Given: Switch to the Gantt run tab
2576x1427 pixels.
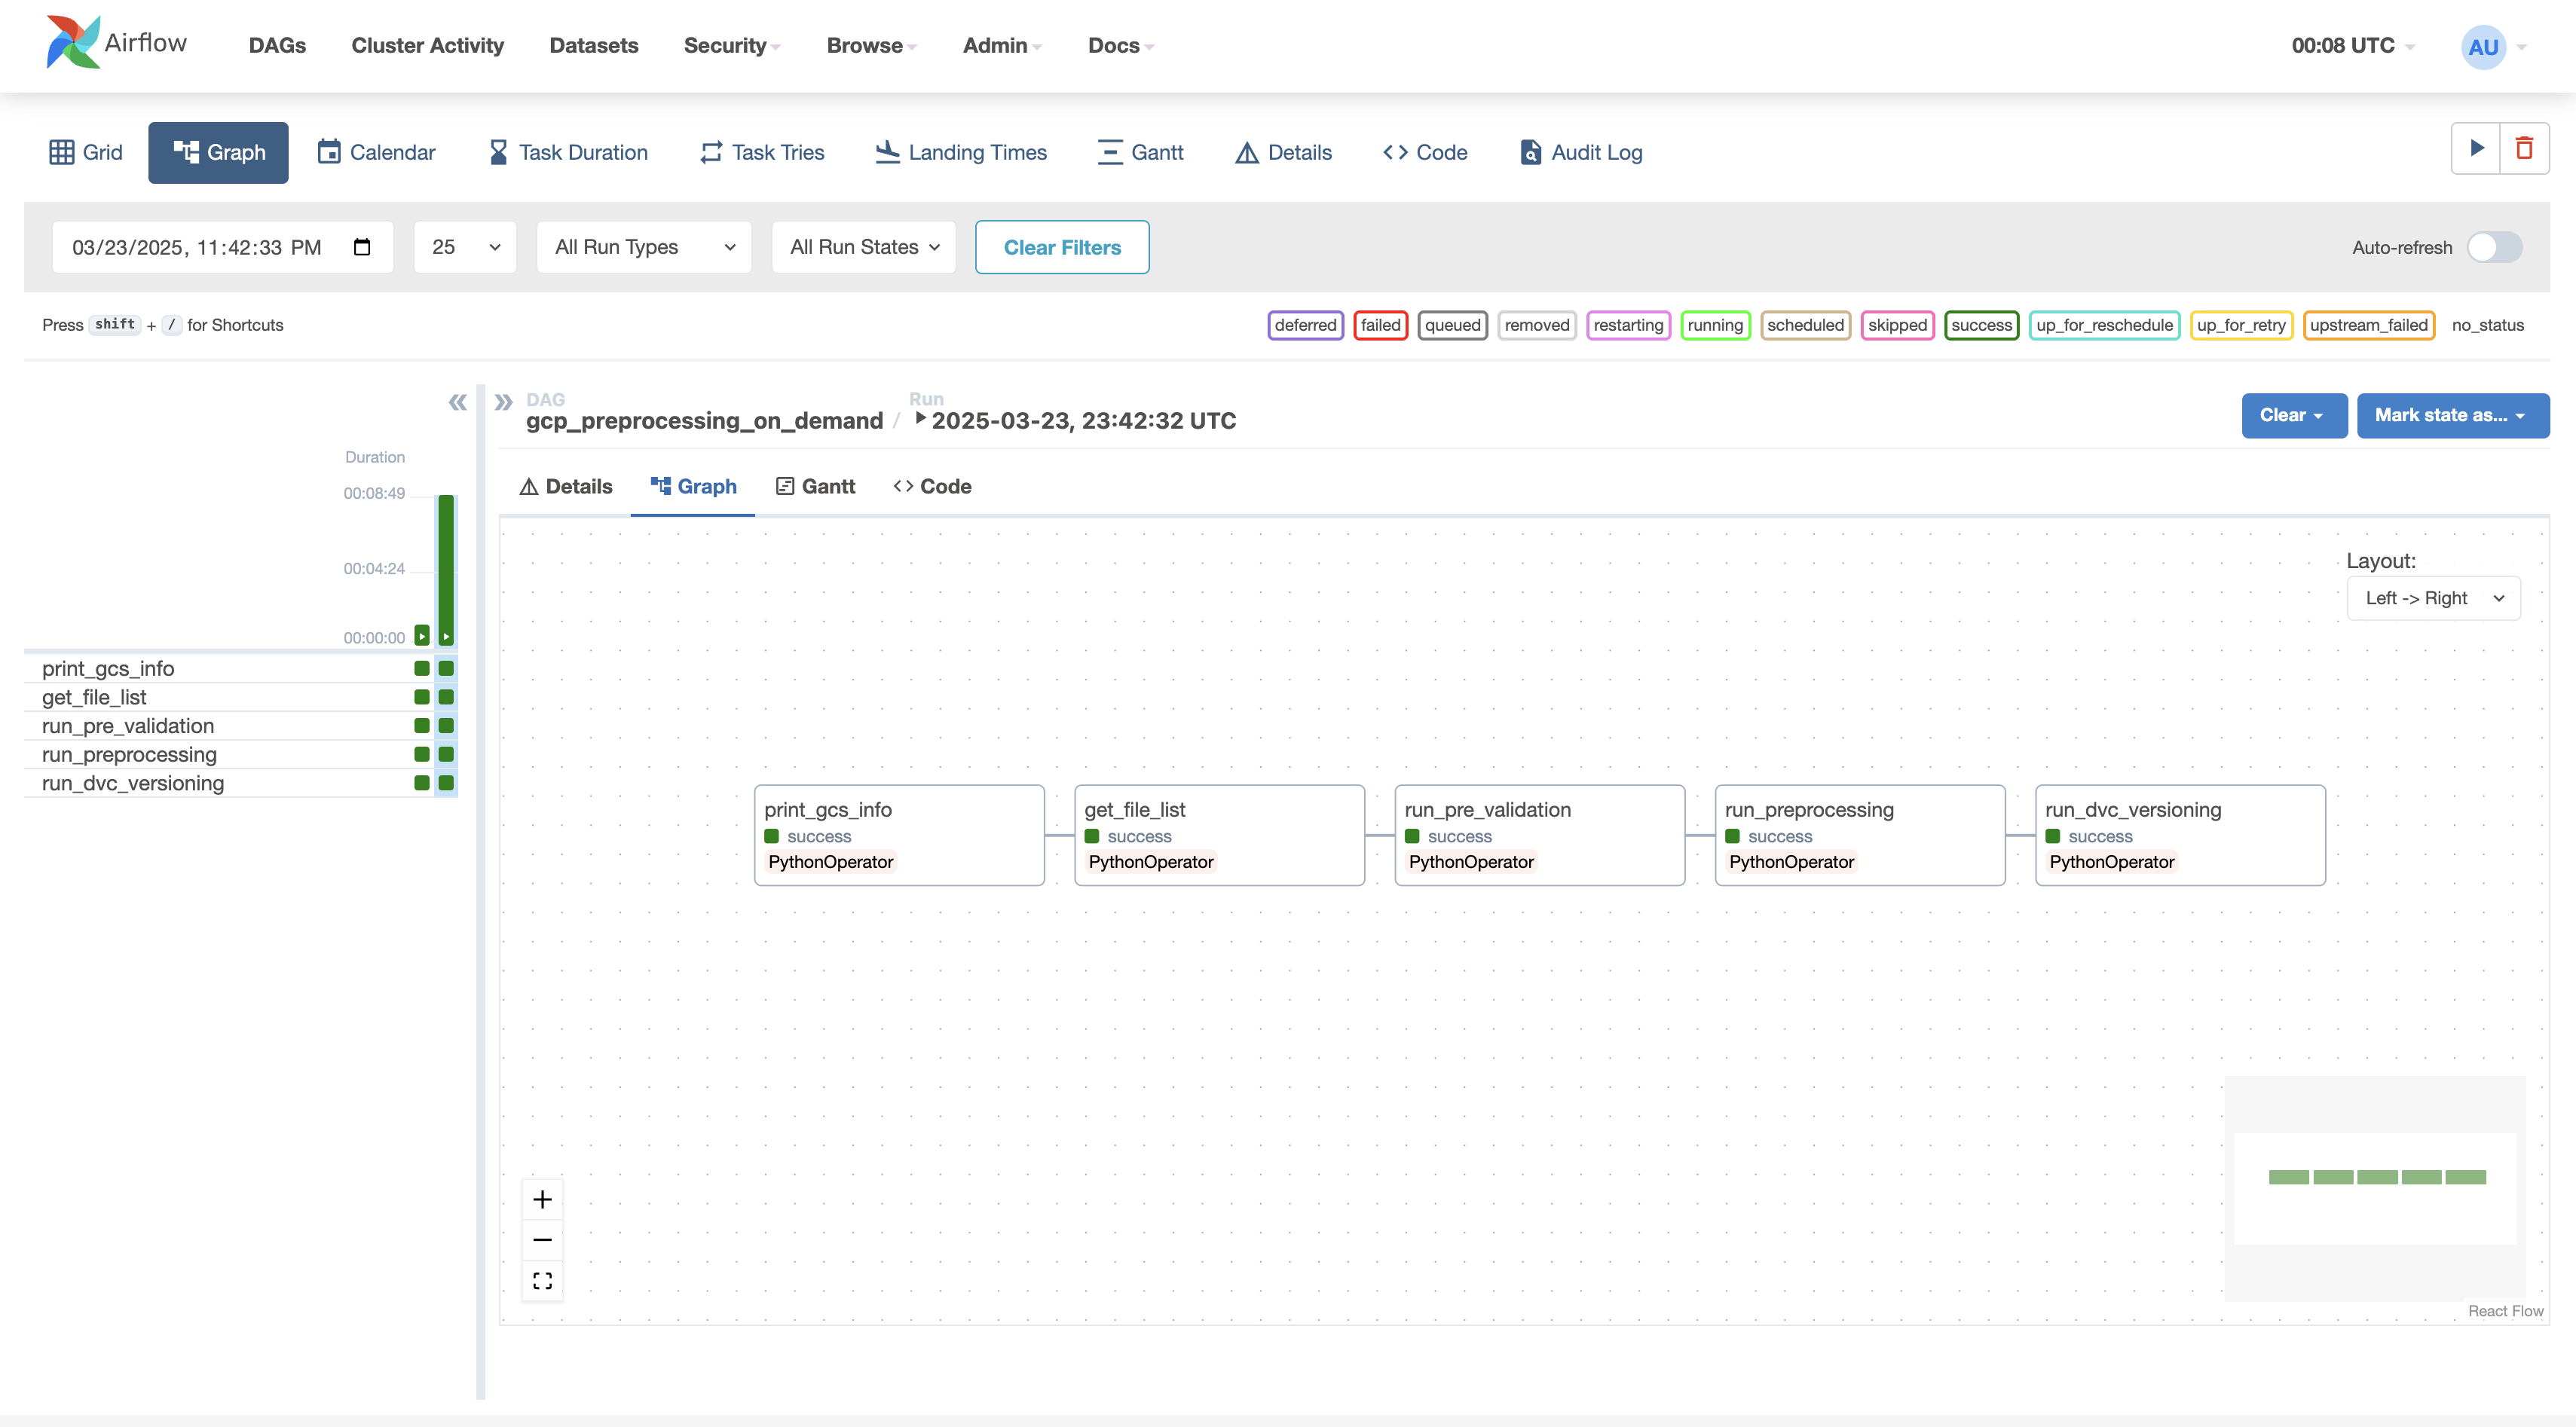Looking at the screenshot, I should (815, 486).
